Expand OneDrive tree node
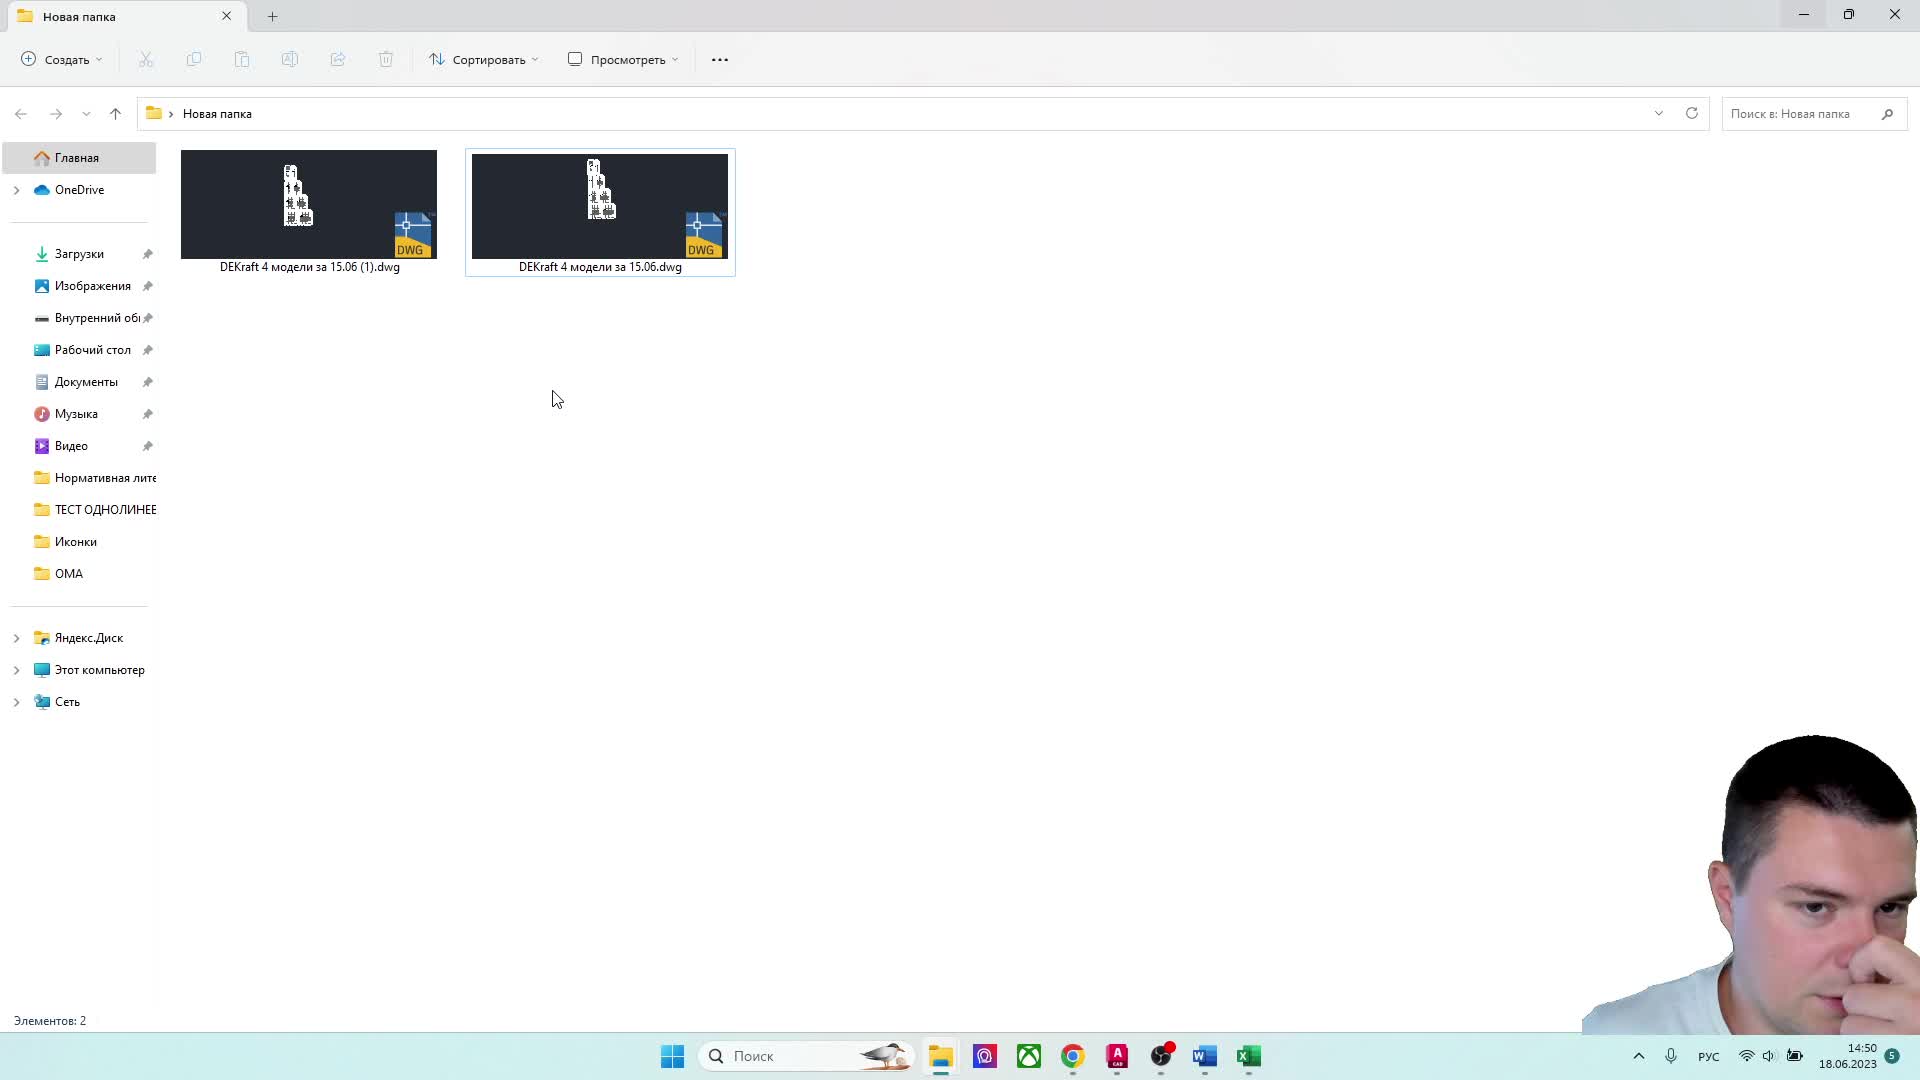 click(x=16, y=190)
